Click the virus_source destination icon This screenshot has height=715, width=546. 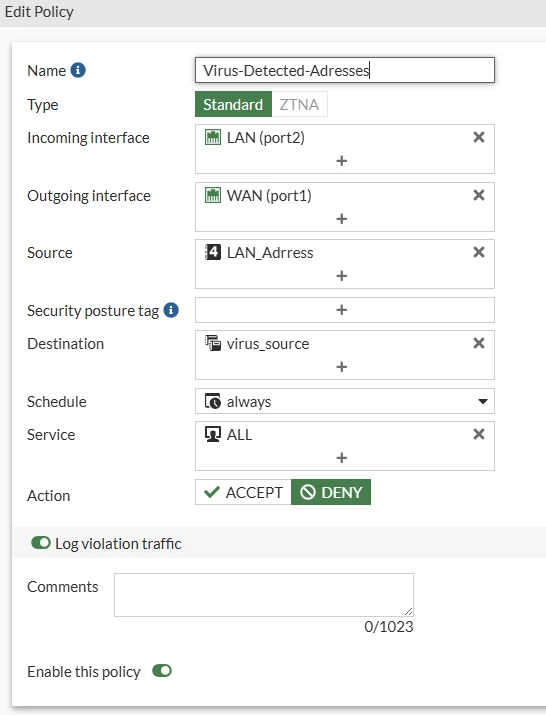213,343
